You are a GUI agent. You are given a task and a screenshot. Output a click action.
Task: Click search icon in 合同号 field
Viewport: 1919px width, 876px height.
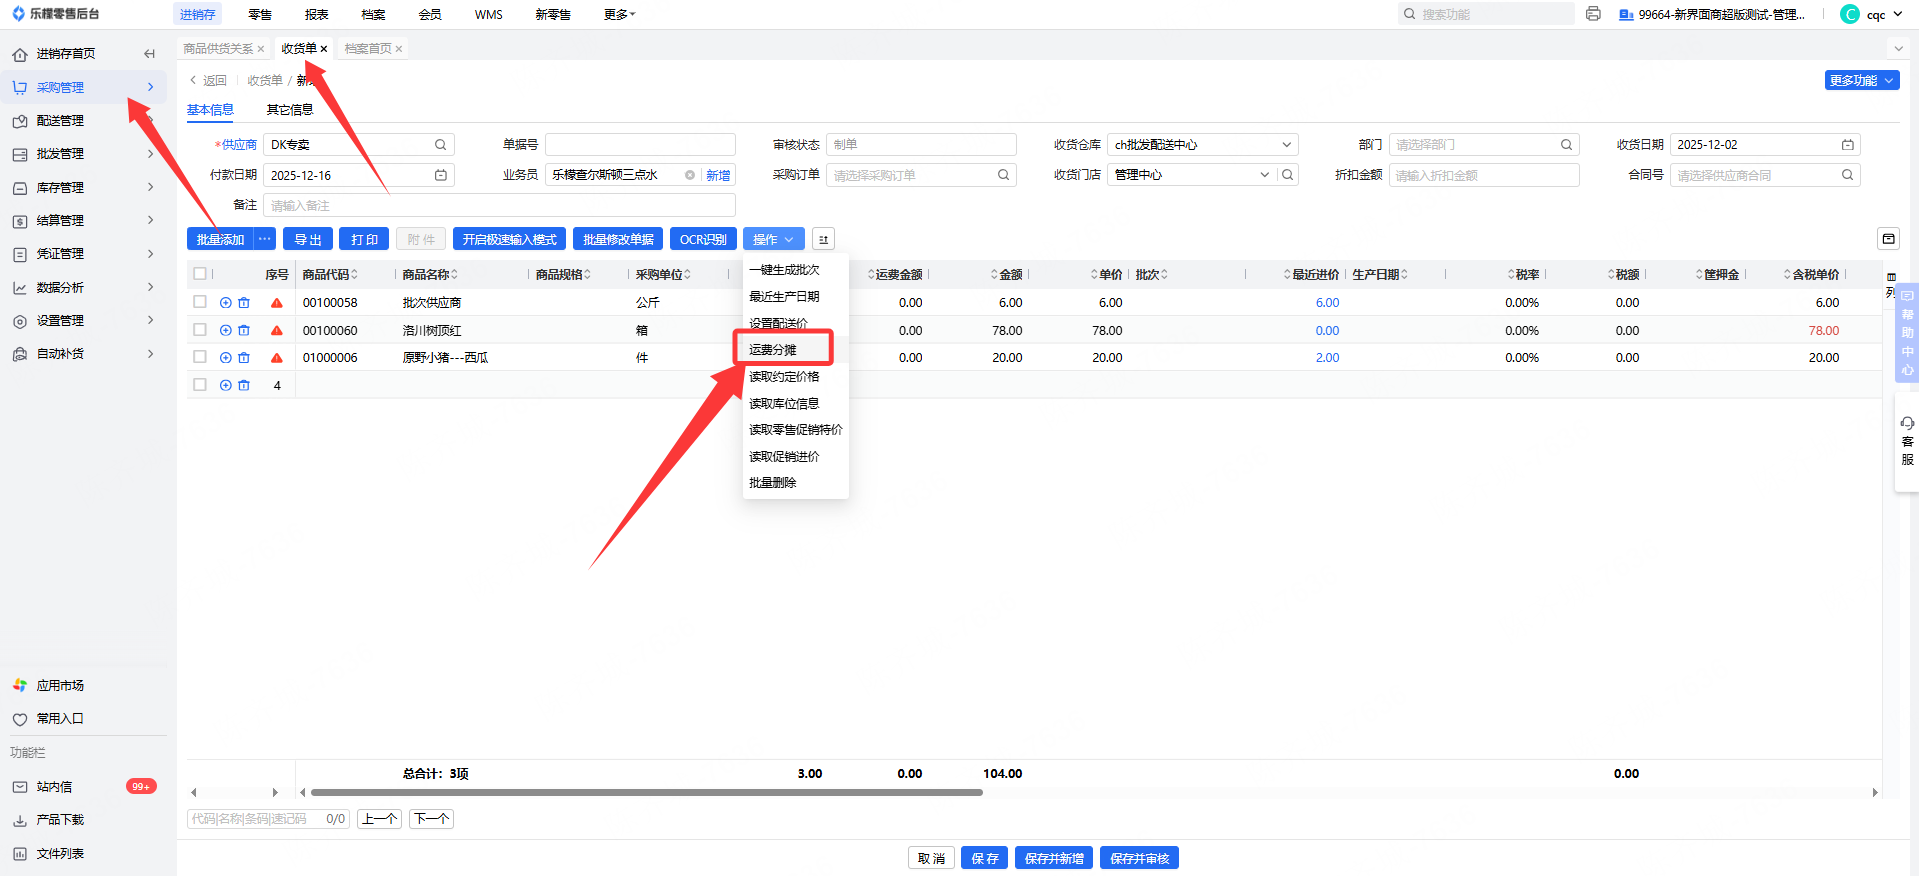(1847, 175)
